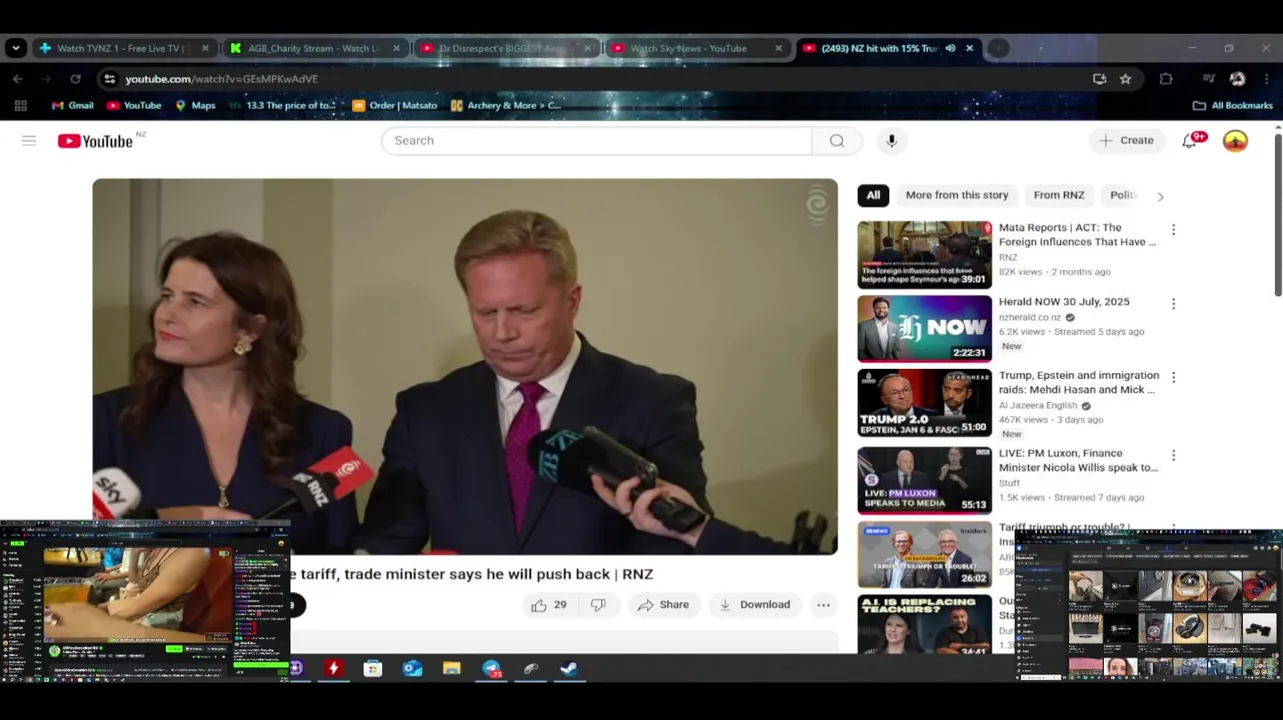This screenshot has height=720, width=1283.
Task: Open the tab search dropdown arrow
Action: (15, 48)
